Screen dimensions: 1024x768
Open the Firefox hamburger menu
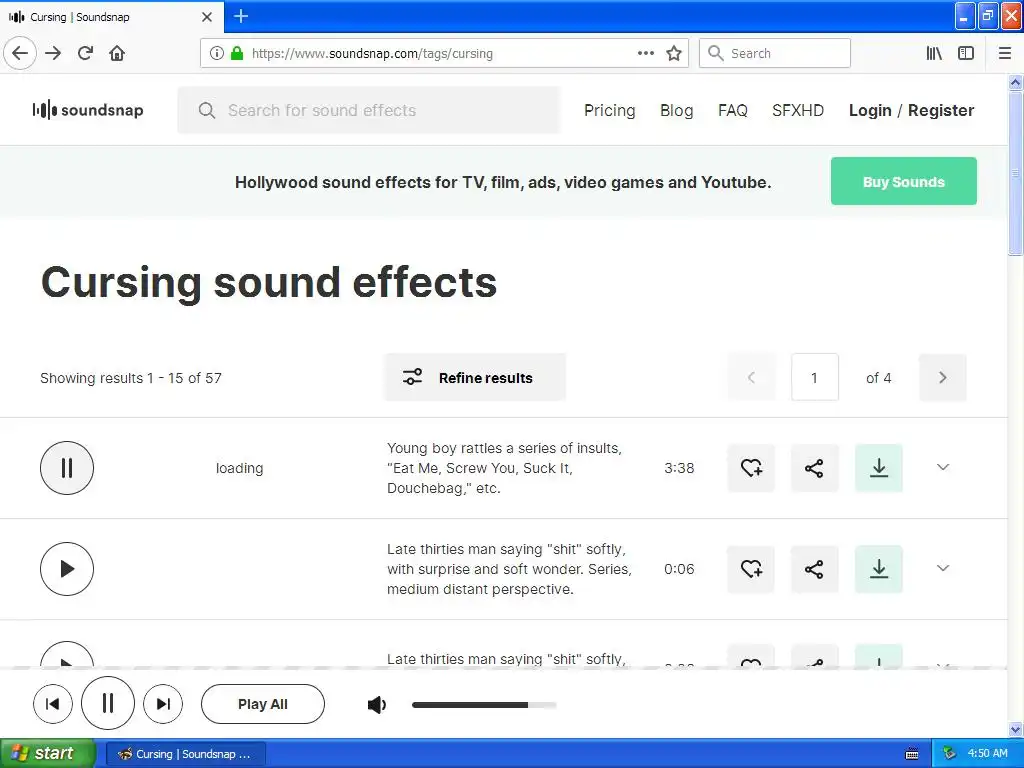[1005, 53]
